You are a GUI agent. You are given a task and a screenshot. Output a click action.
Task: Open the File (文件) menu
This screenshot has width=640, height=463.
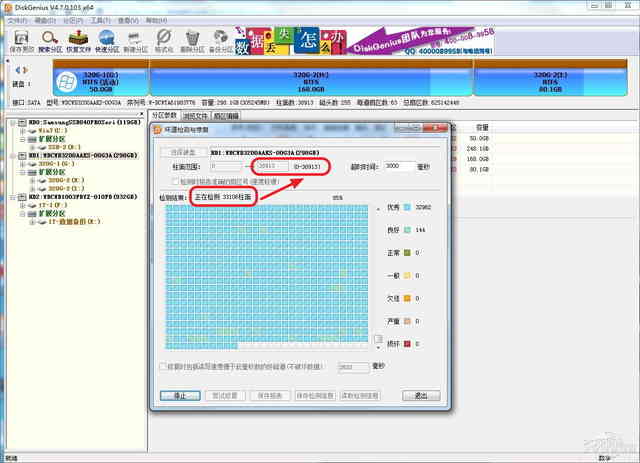point(18,20)
